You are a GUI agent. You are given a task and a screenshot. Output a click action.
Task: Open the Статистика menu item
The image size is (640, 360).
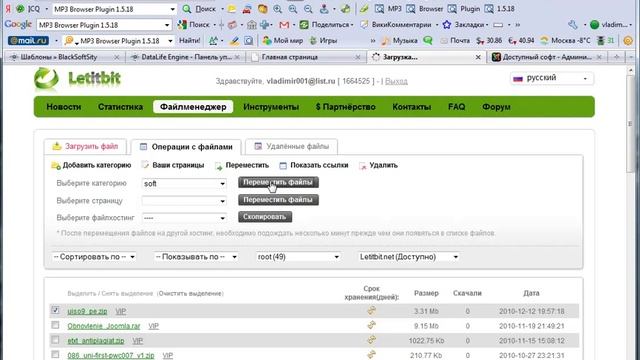click(x=120, y=107)
